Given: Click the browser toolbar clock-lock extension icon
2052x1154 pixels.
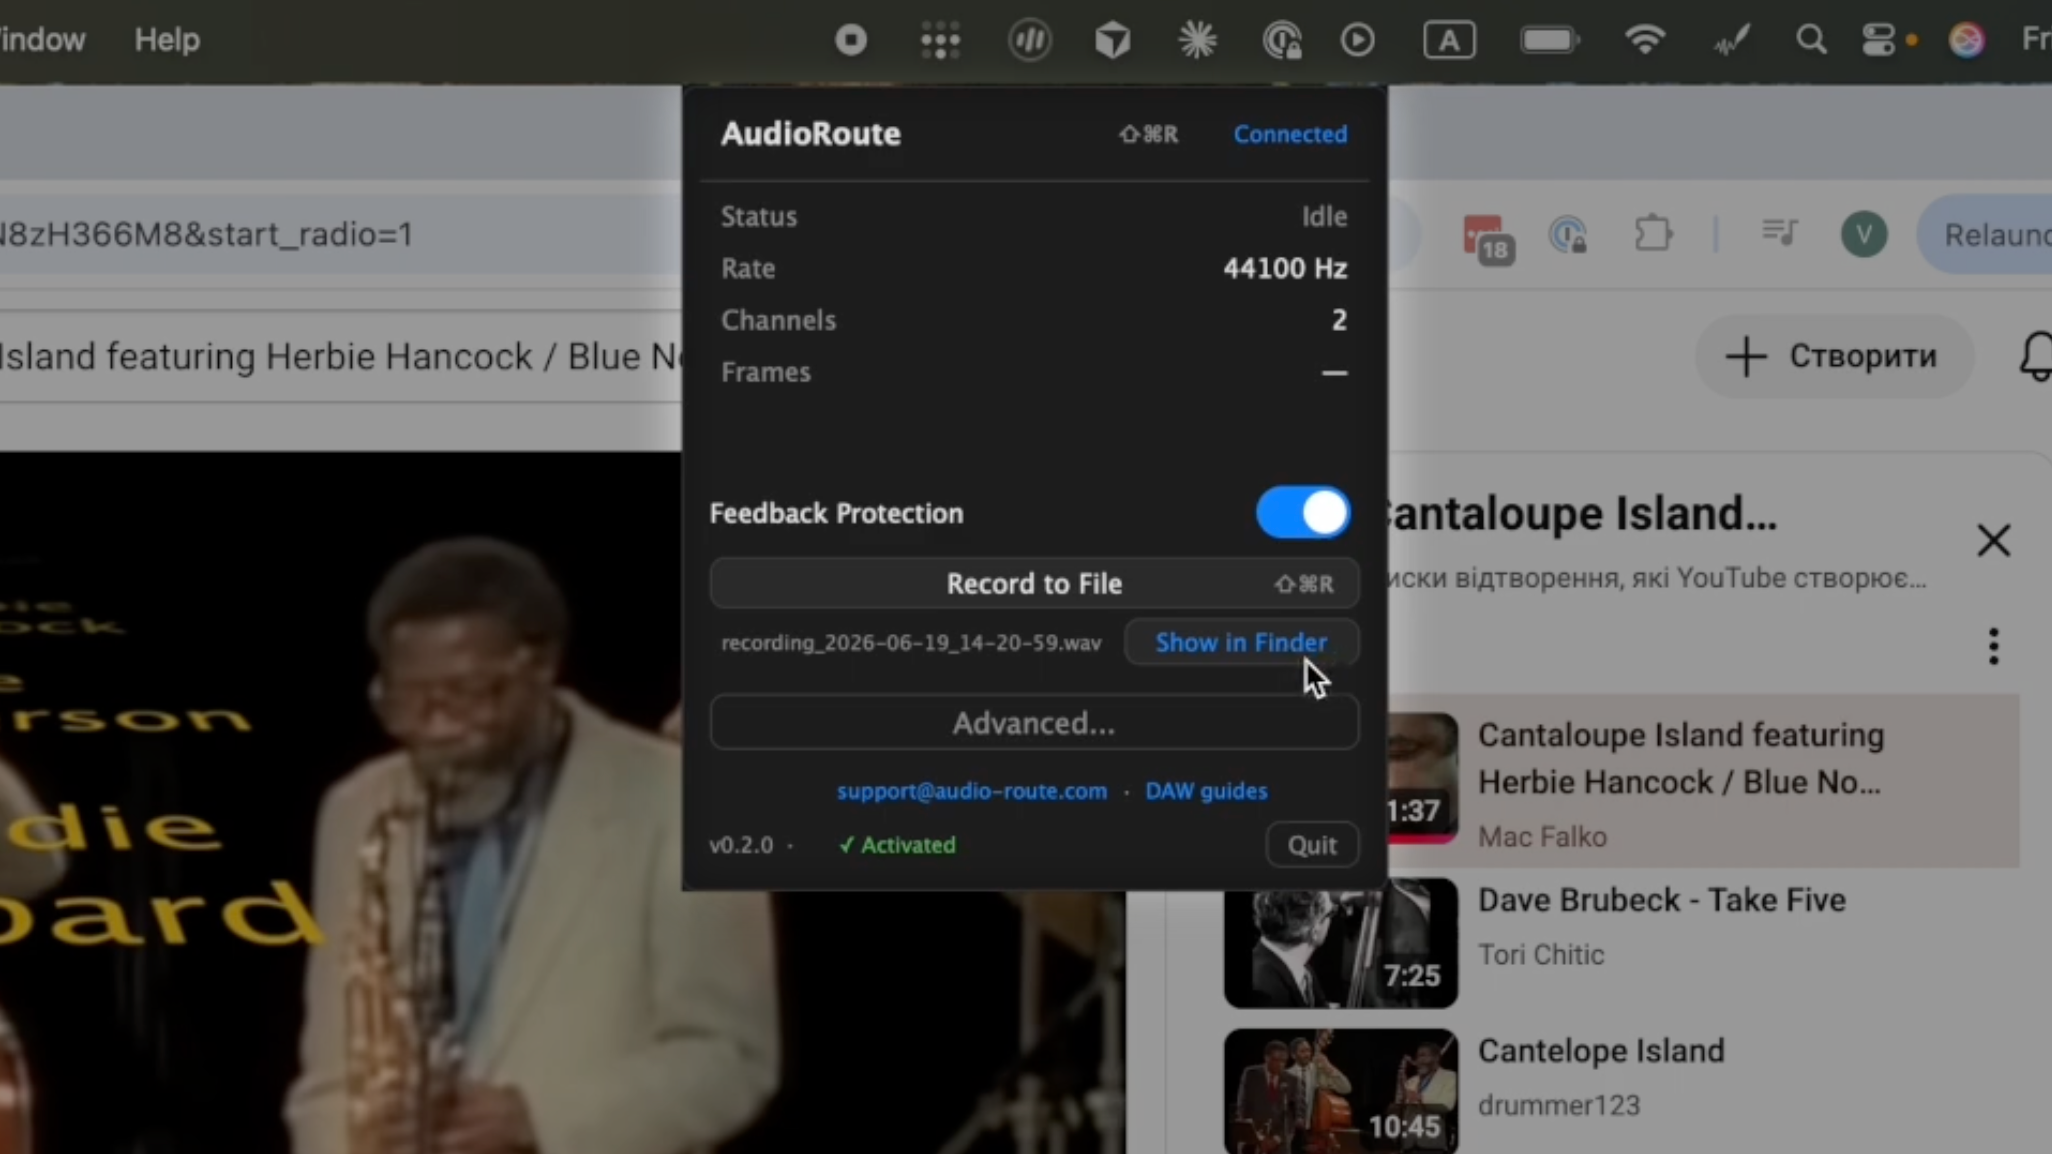Looking at the screenshot, I should [x=1568, y=236].
